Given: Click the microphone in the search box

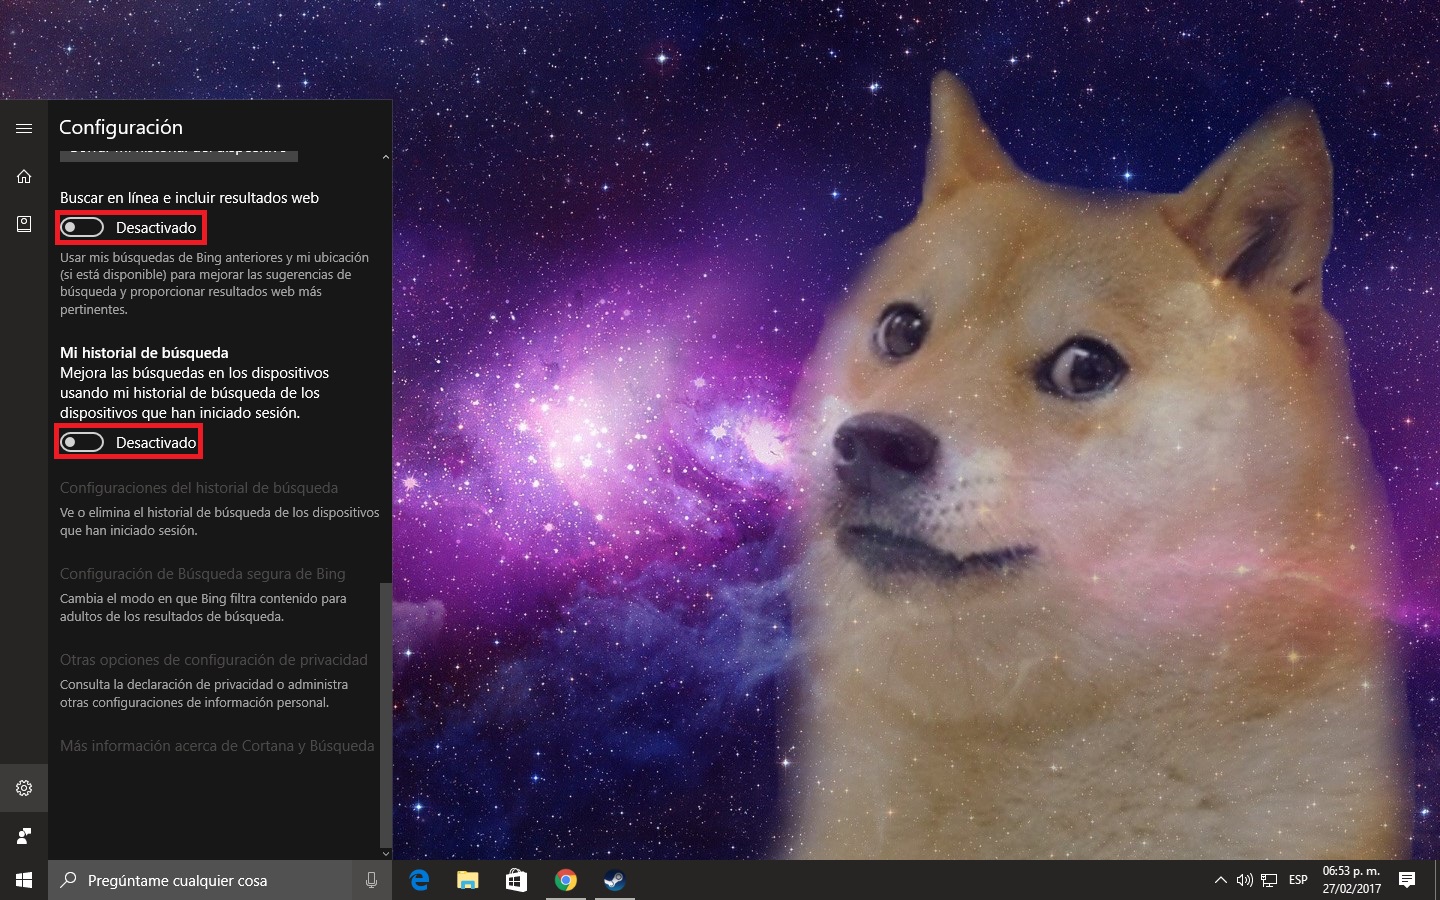Looking at the screenshot, I should click(371, 880).
